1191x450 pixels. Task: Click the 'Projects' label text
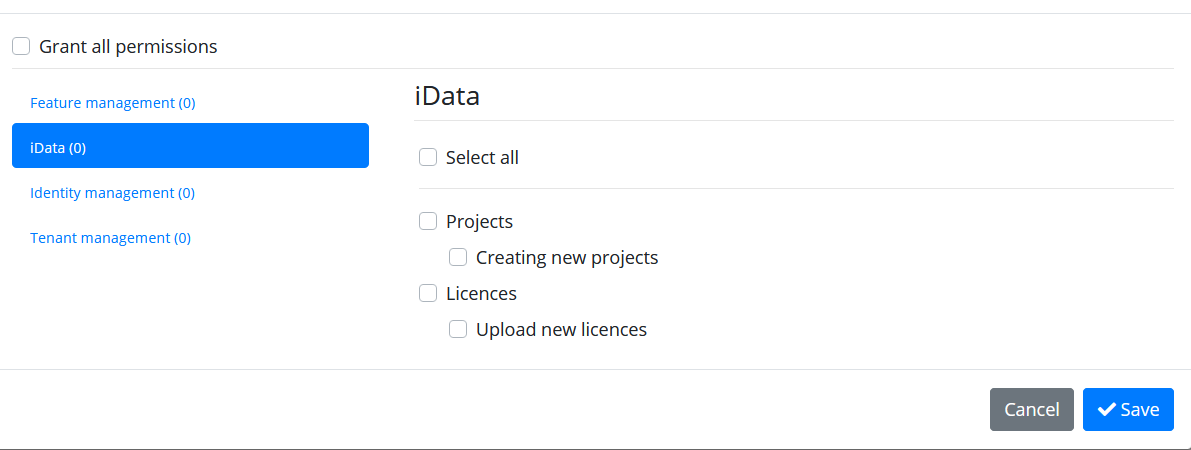tap(479, 222)
